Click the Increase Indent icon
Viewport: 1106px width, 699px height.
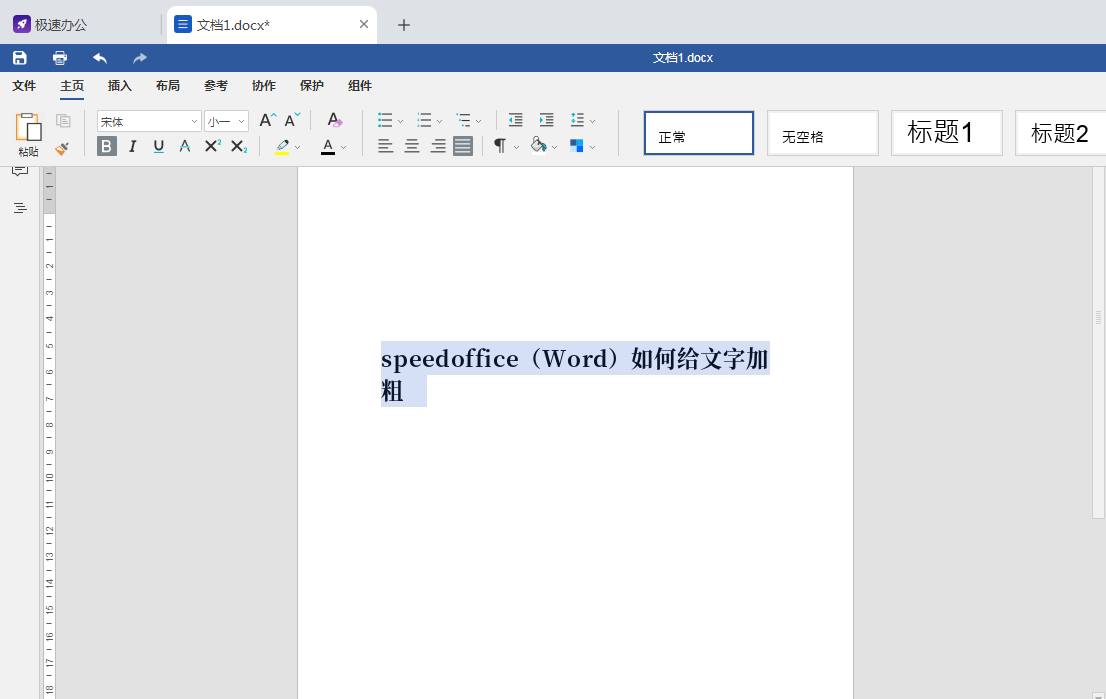(x=546, y=119)
